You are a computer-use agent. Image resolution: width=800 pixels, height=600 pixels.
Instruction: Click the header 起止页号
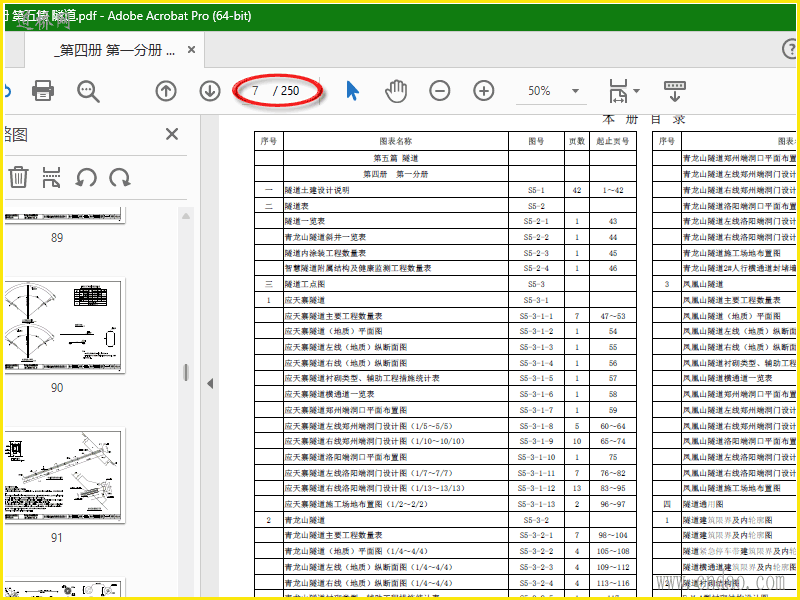pos(613,141)
